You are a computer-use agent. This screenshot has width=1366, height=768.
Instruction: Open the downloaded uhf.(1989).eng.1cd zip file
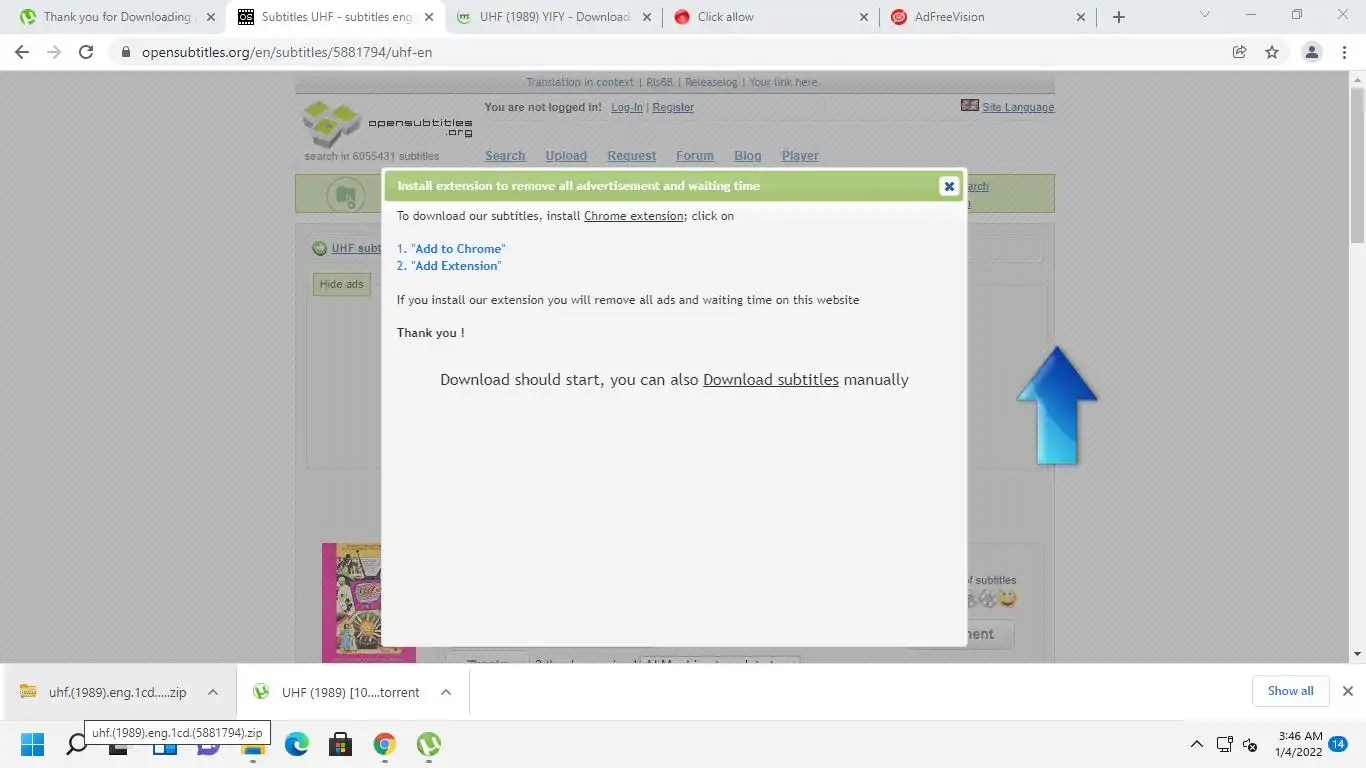click(103, 692)
